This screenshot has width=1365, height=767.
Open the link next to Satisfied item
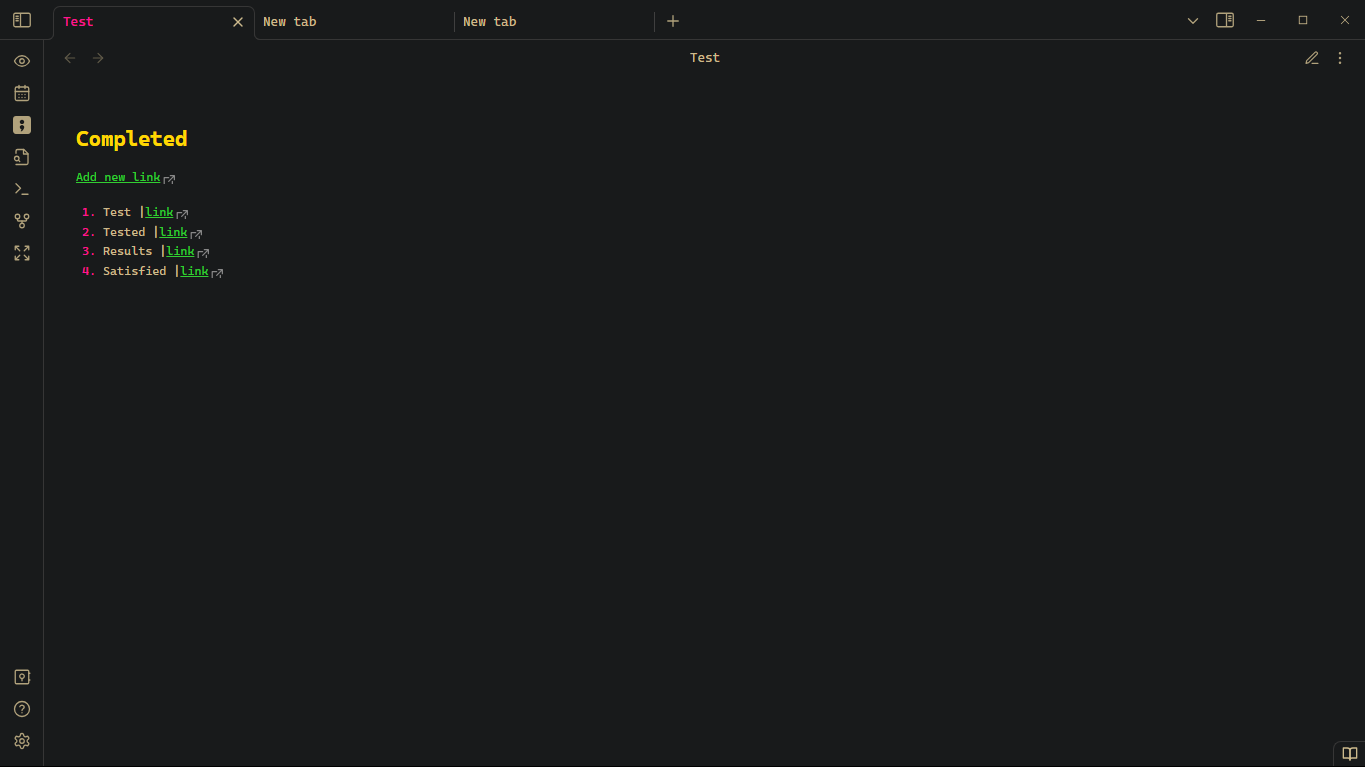click(x=195, y=271)
